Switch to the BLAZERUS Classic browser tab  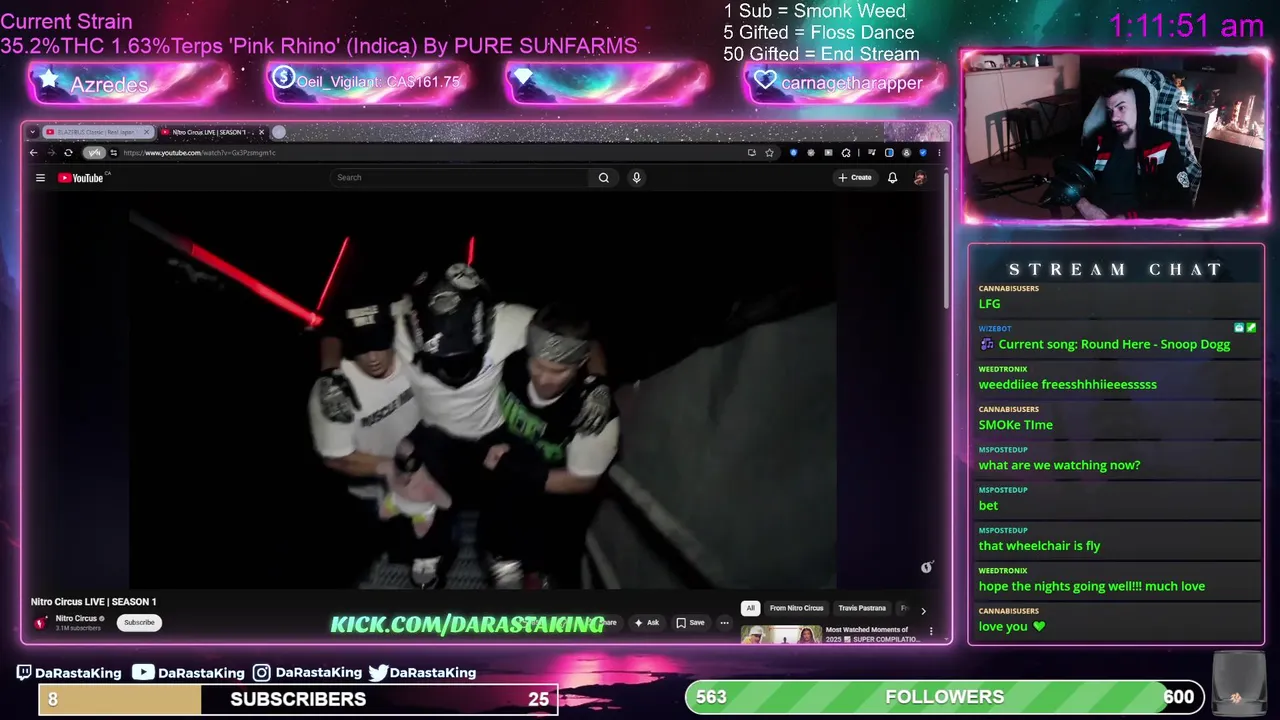92,132
